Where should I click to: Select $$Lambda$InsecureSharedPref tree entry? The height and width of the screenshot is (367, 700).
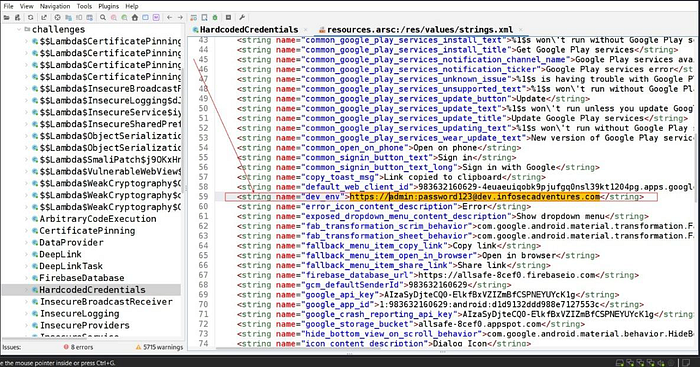110,124
